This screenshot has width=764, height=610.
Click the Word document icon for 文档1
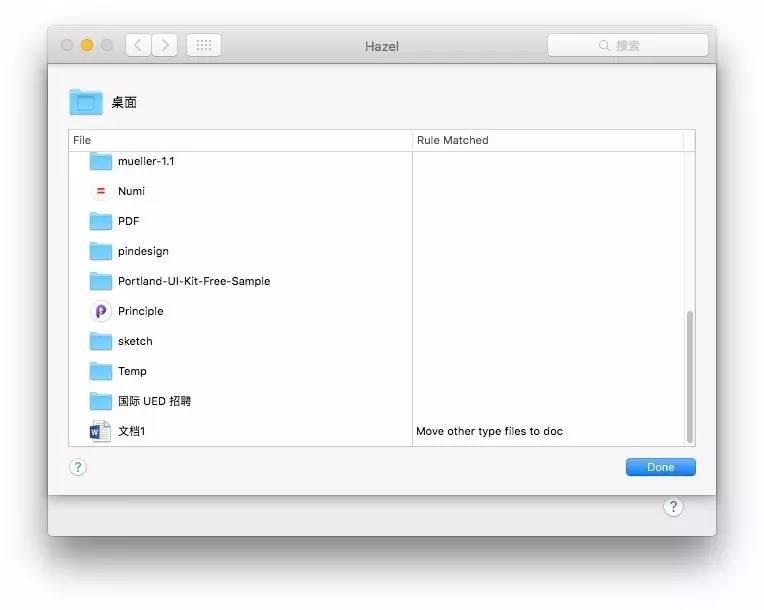(x=100, y=431)
